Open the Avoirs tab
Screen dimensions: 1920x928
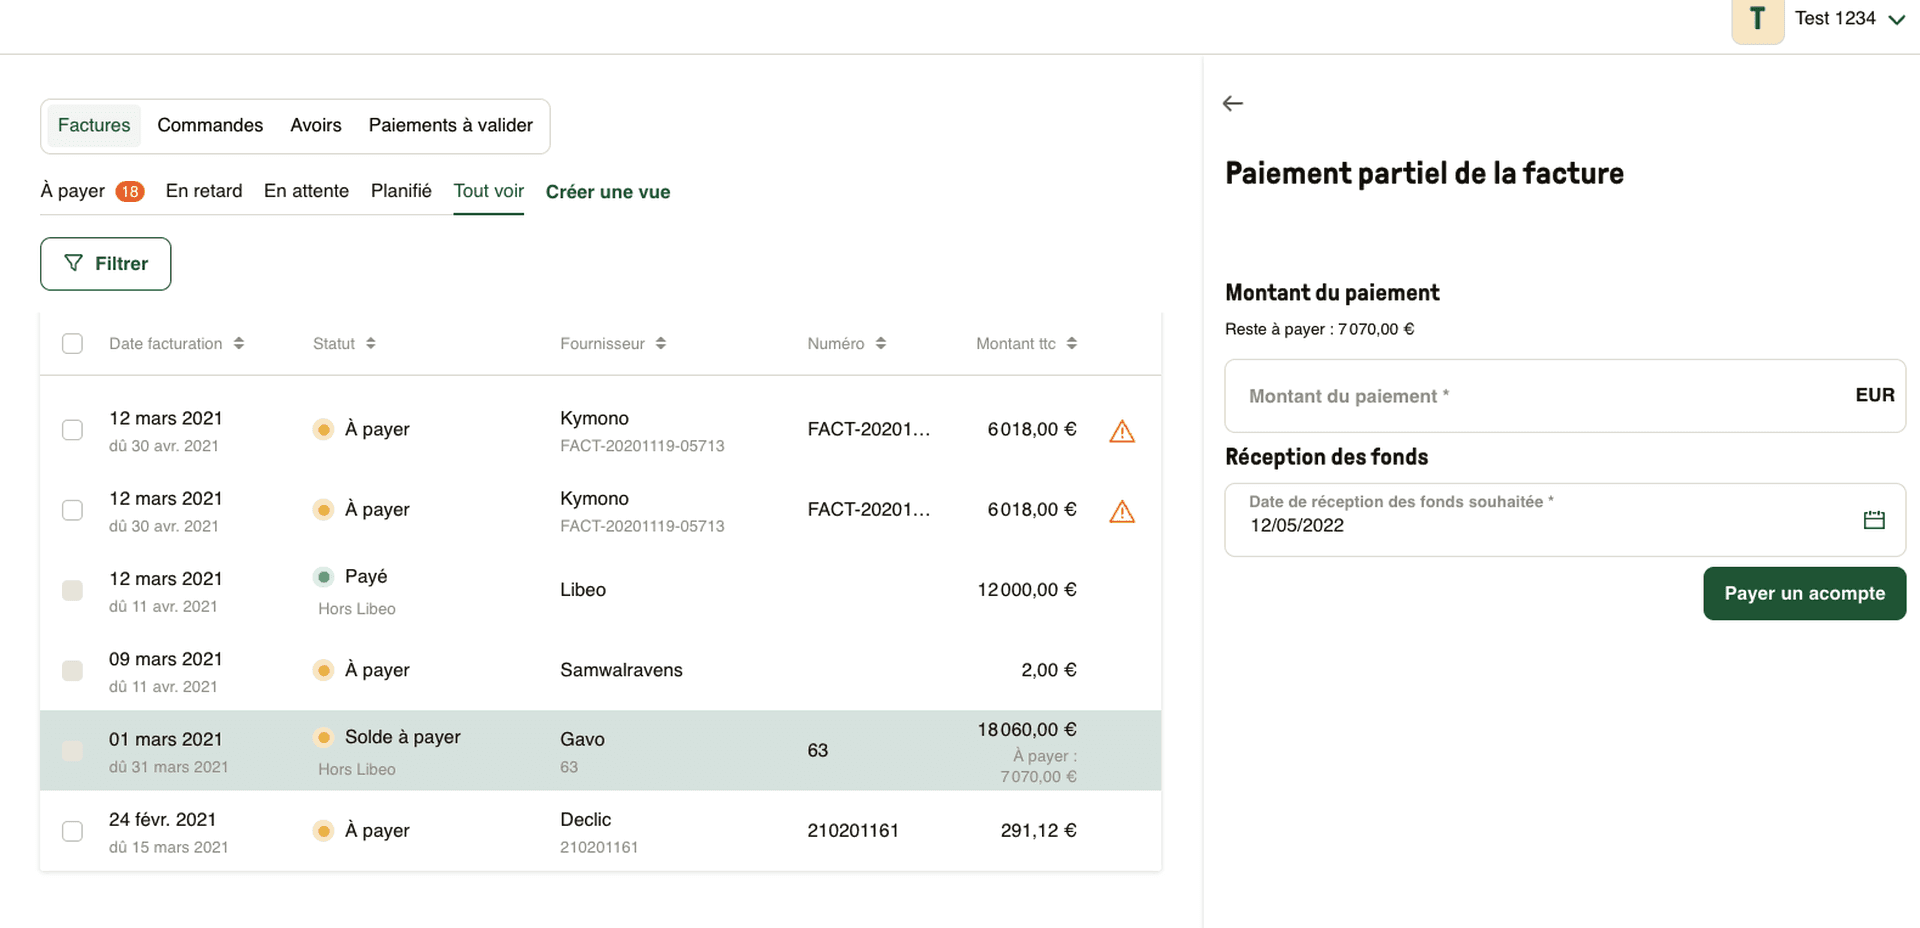[x=316, y=126]
